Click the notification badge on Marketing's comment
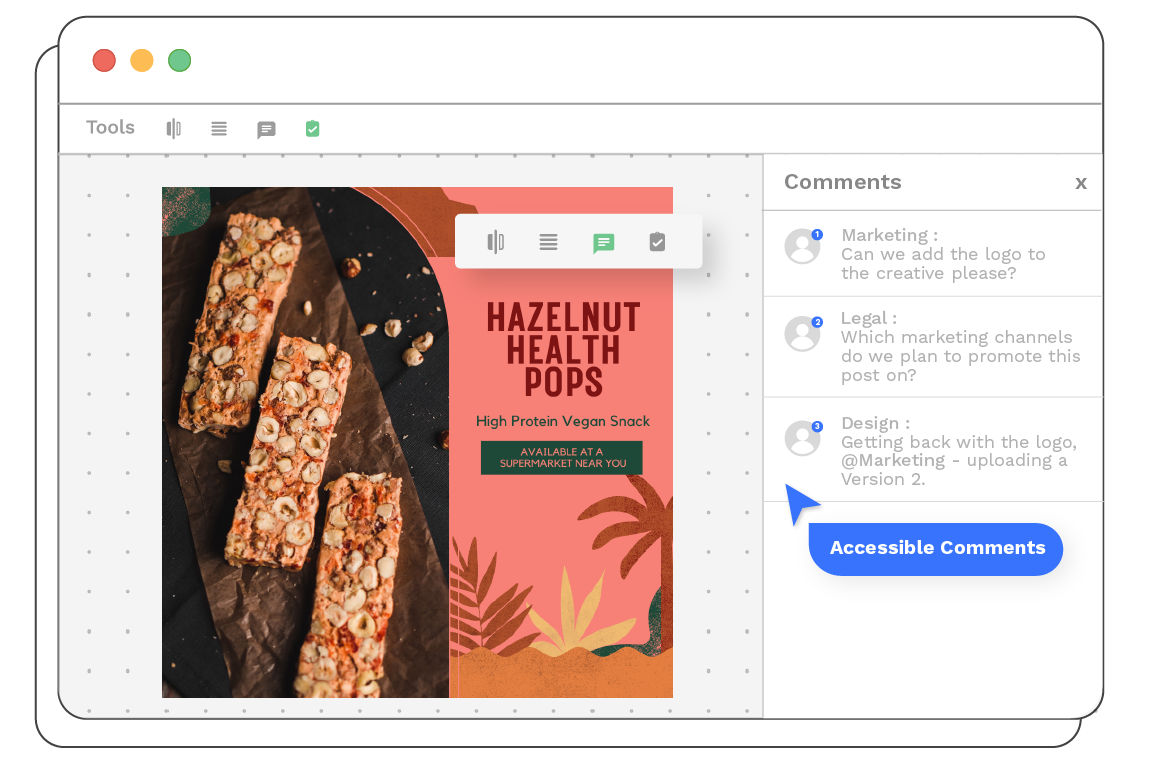 [x=816, y=234]
